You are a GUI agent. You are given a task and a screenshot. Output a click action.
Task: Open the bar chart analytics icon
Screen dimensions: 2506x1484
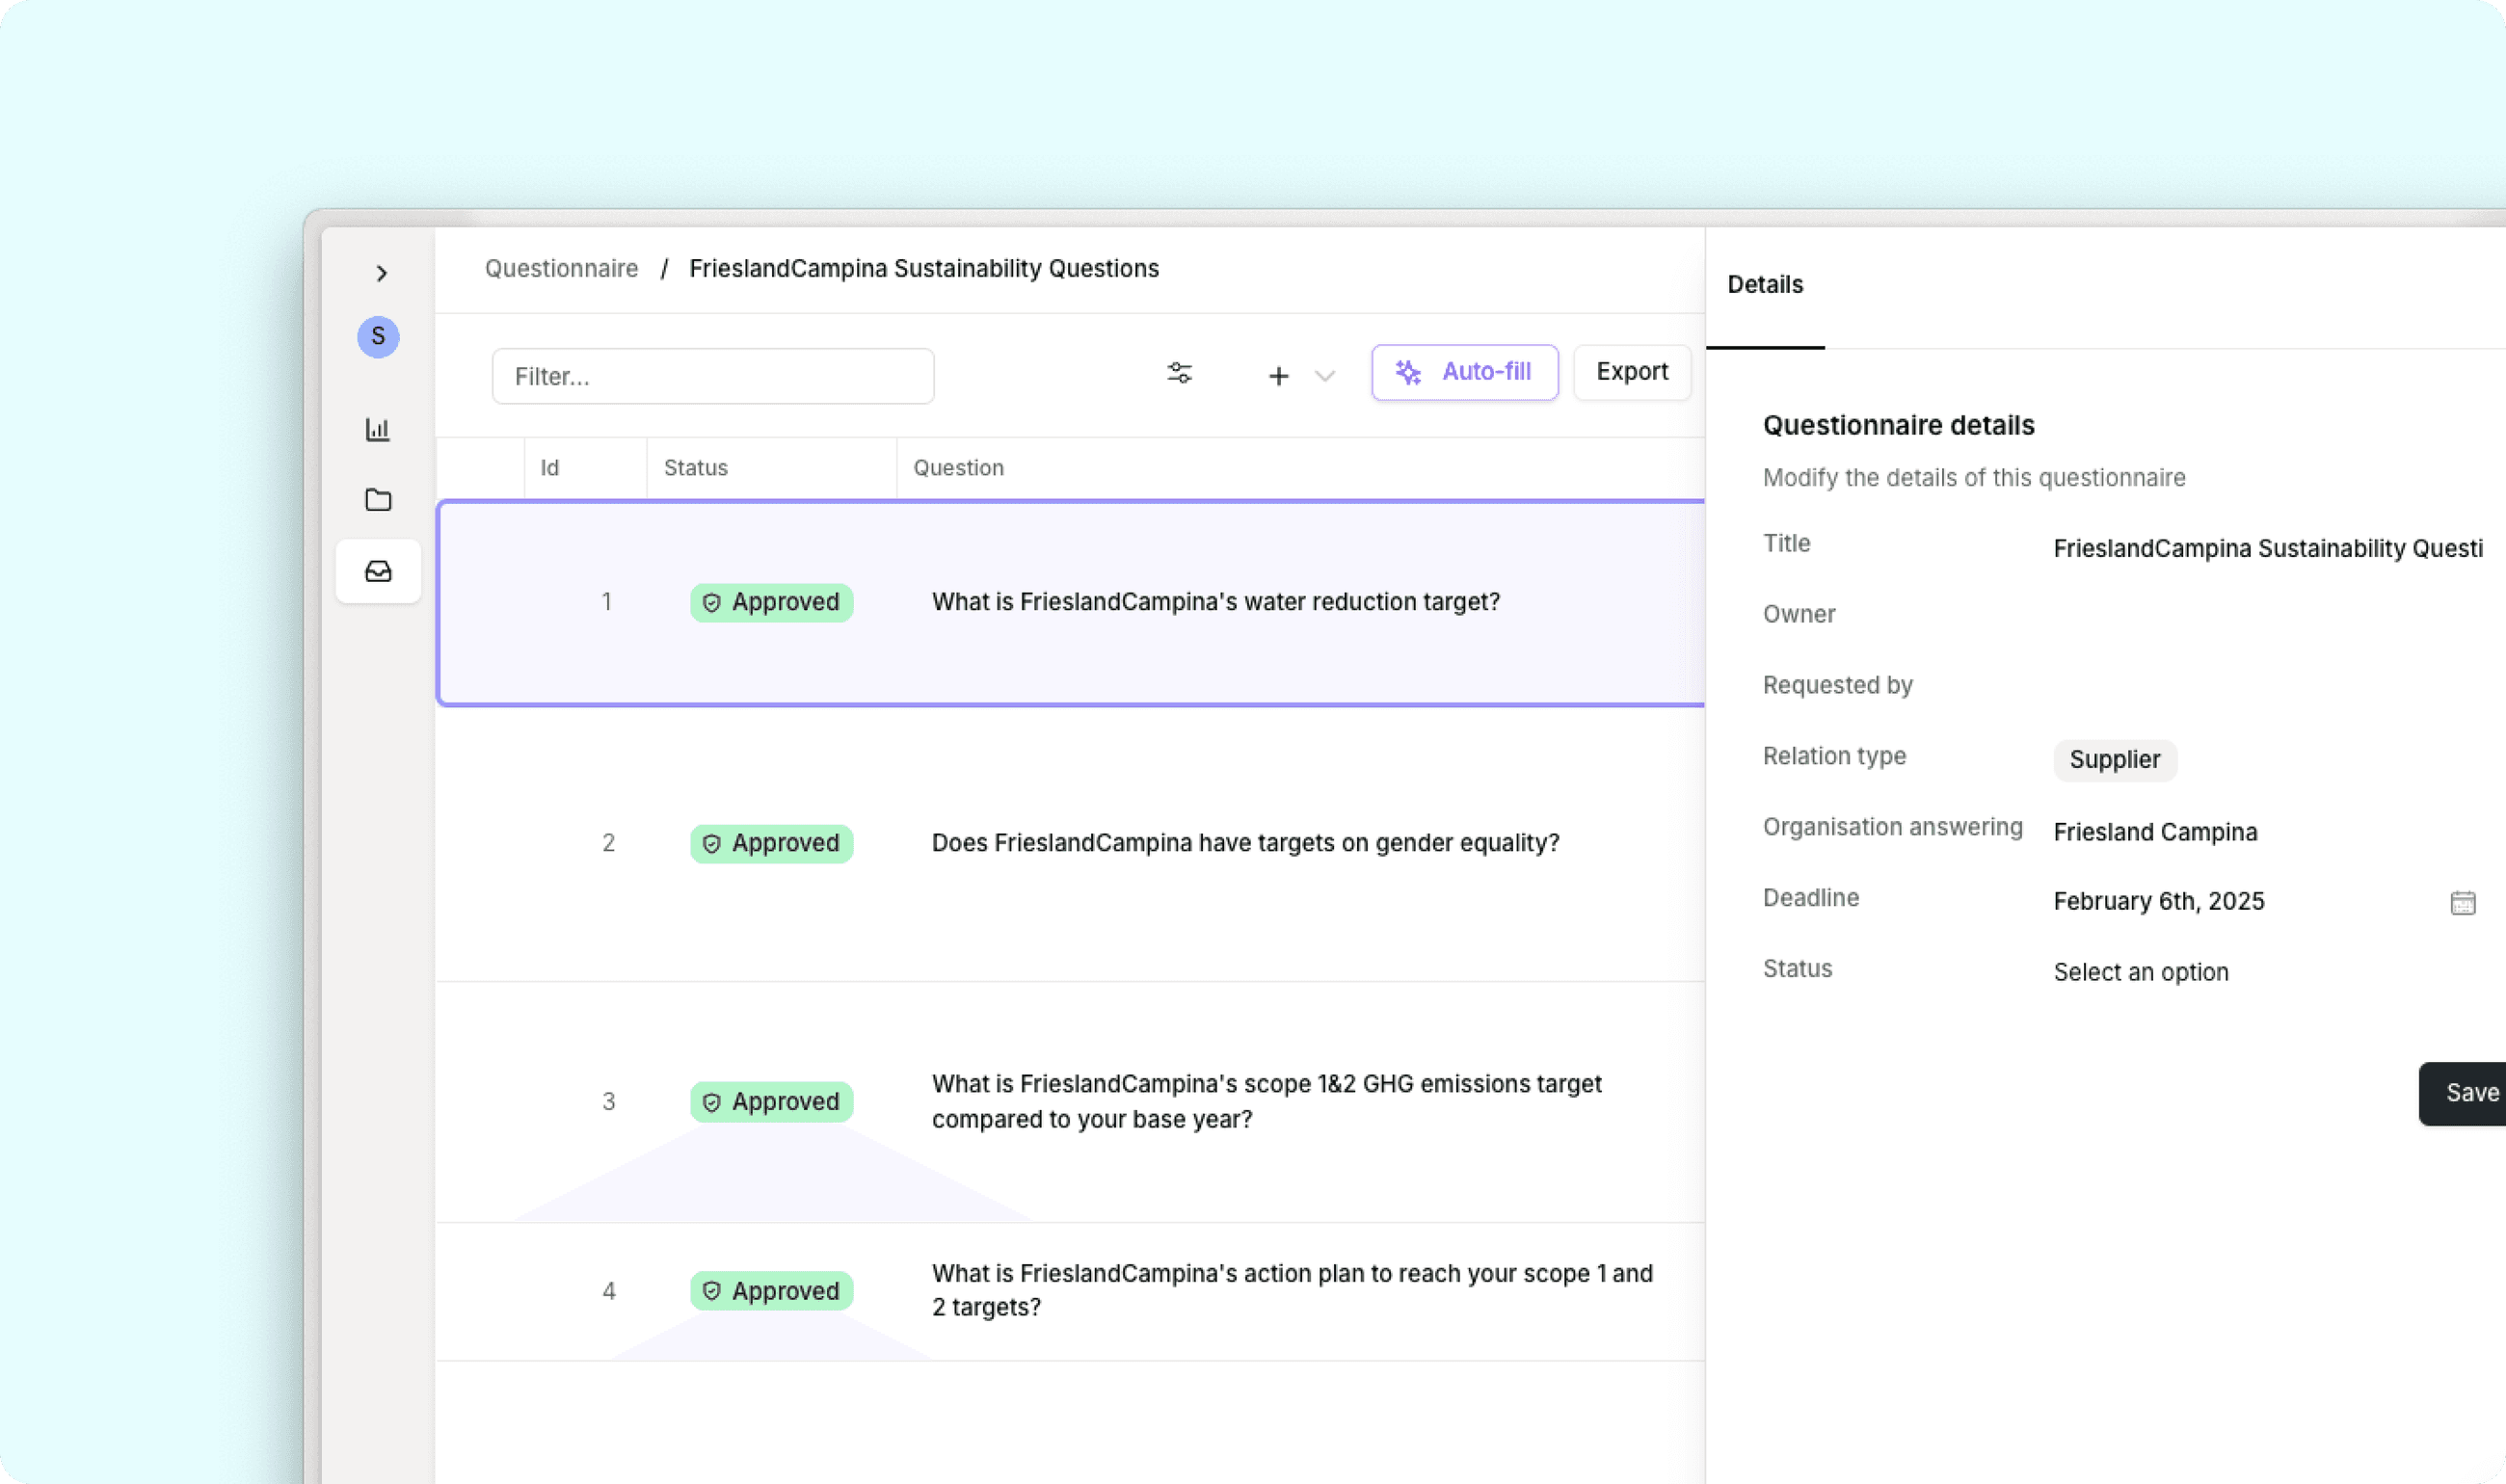click(x=378, y=430)
